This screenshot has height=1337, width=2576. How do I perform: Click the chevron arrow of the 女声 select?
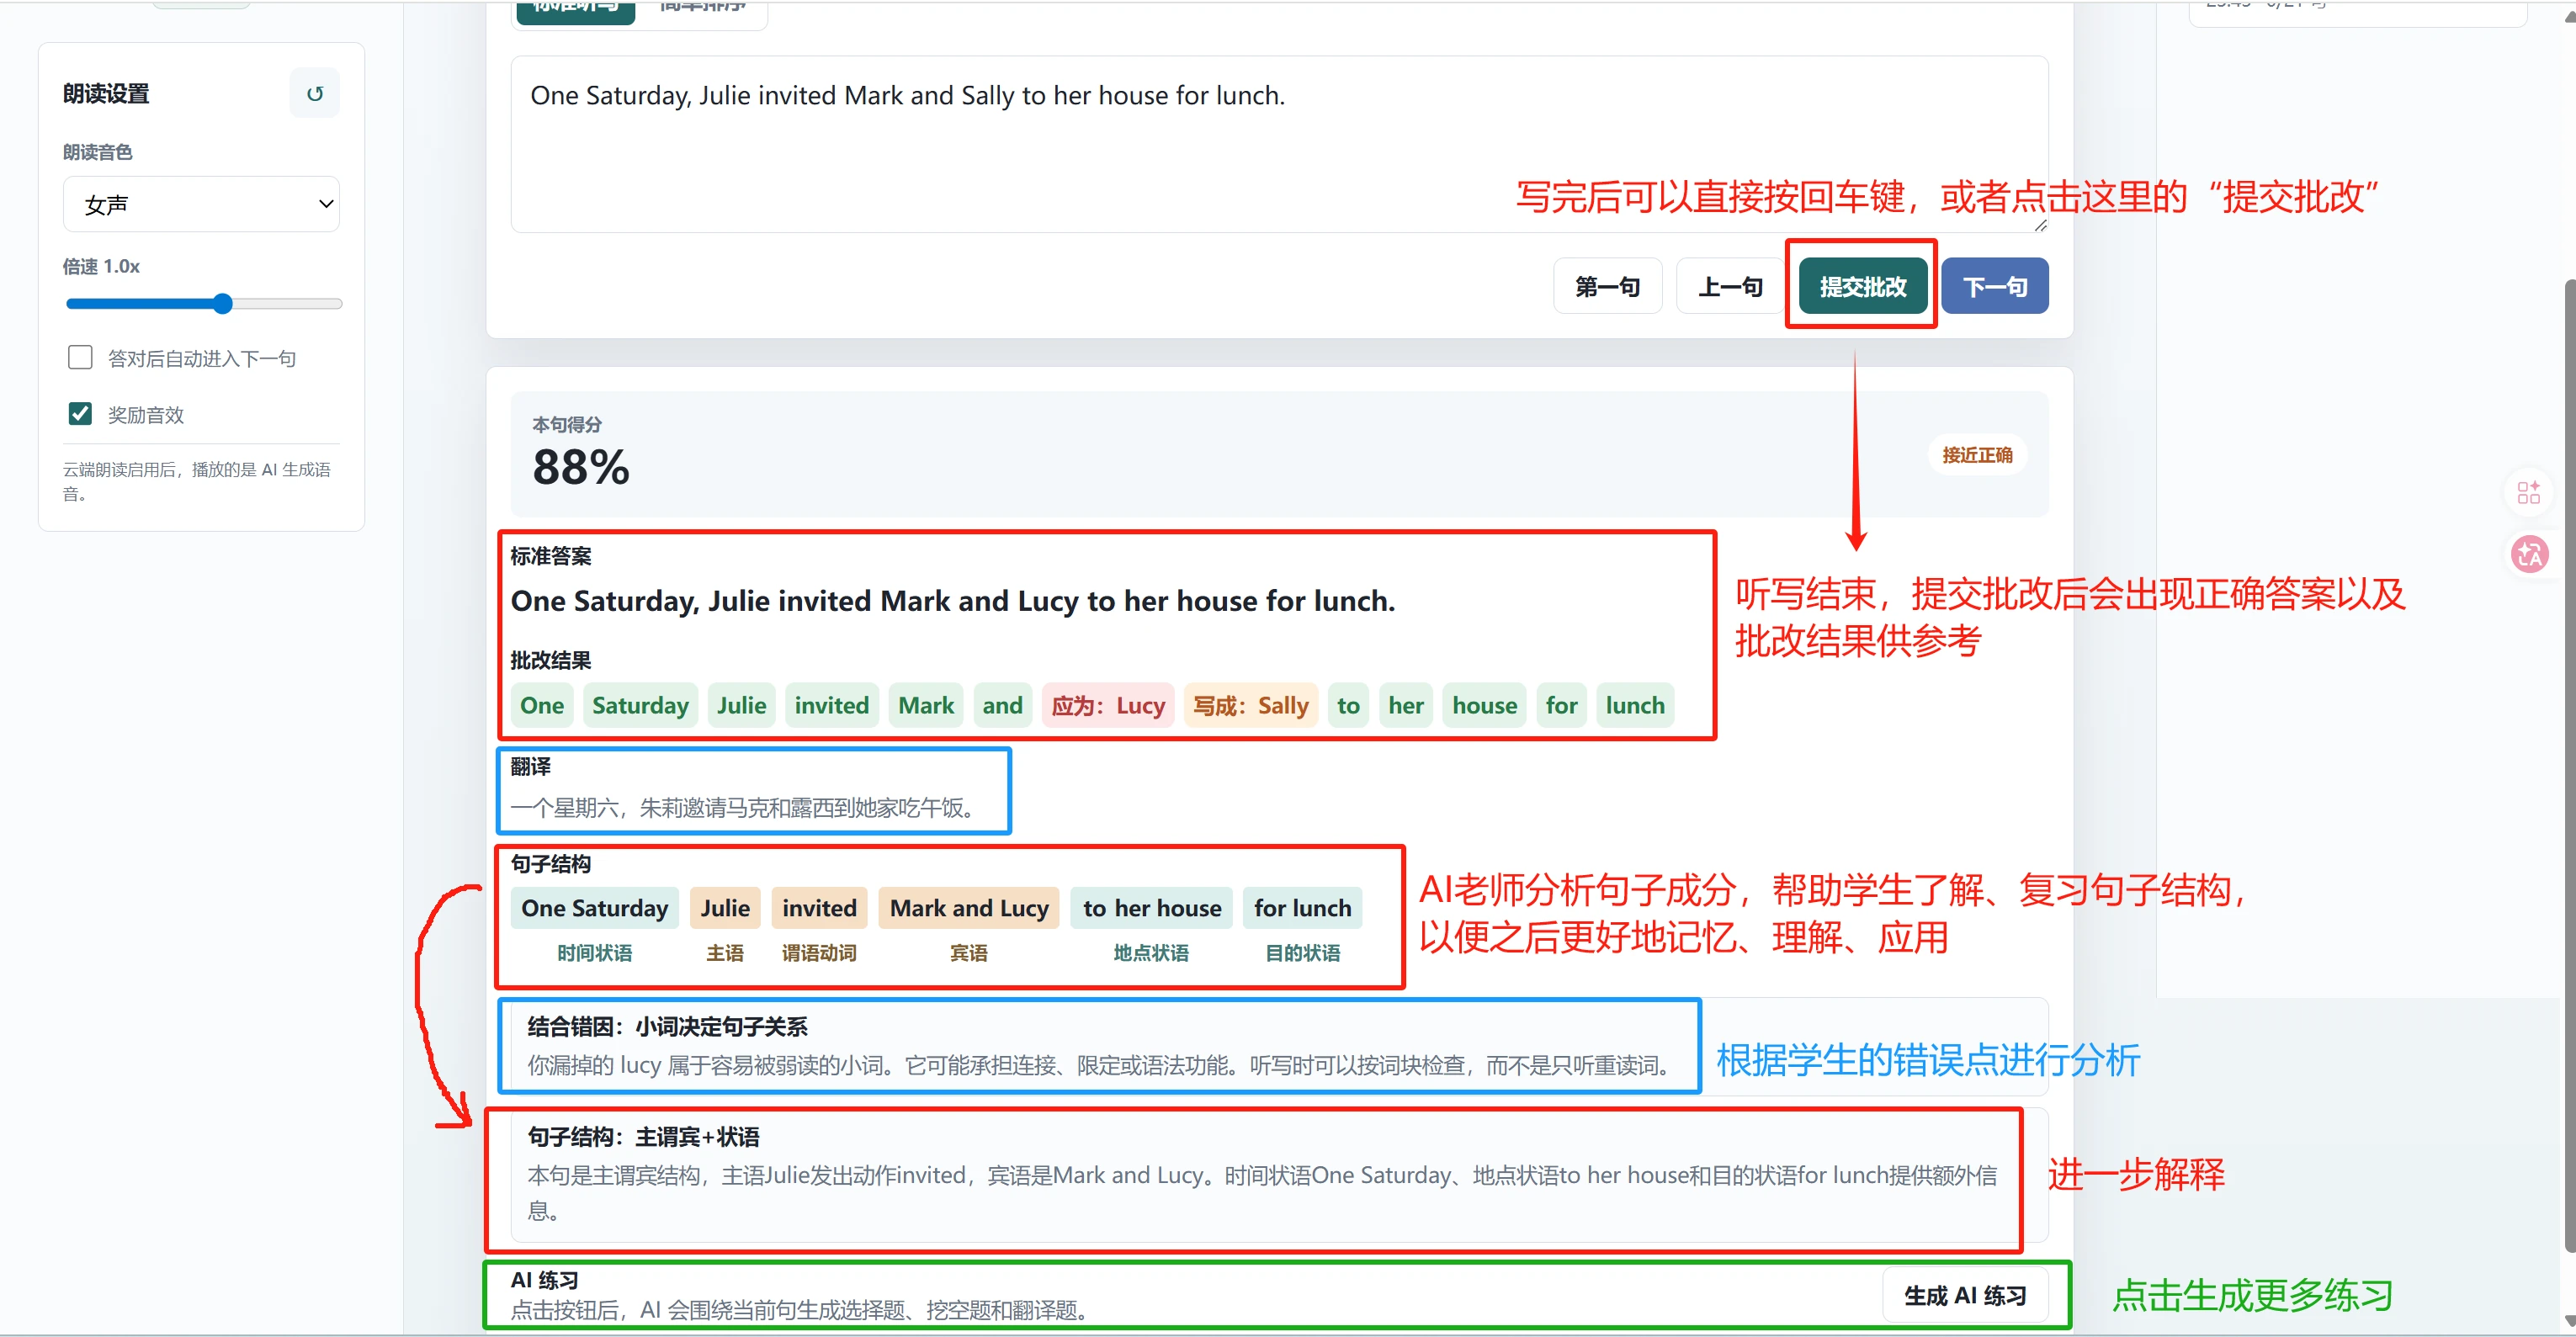point(325,204)
